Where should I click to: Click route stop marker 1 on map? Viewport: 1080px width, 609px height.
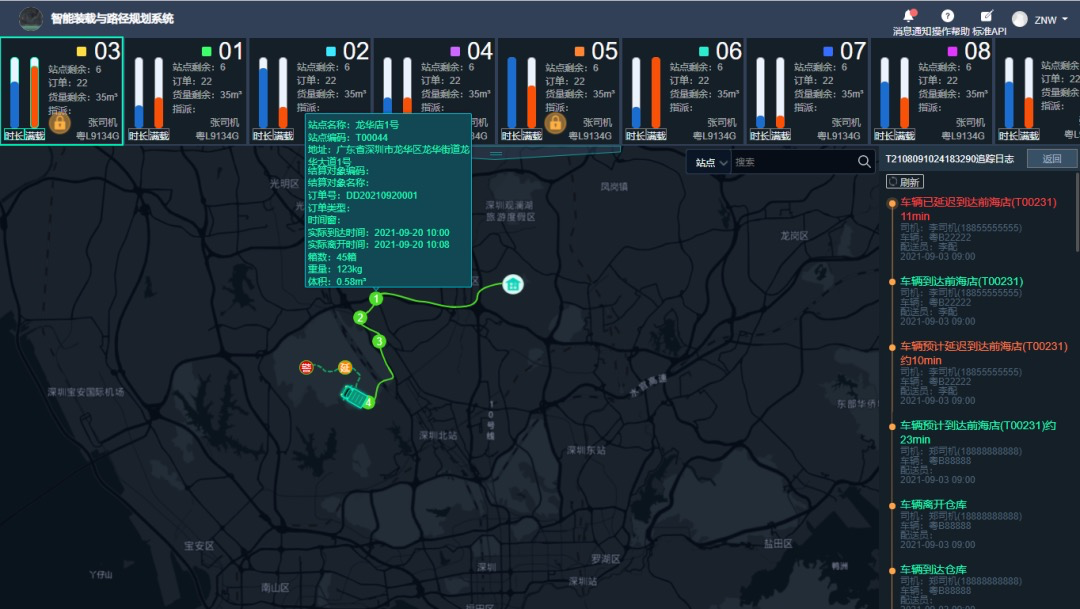click(x=376, y=299)
